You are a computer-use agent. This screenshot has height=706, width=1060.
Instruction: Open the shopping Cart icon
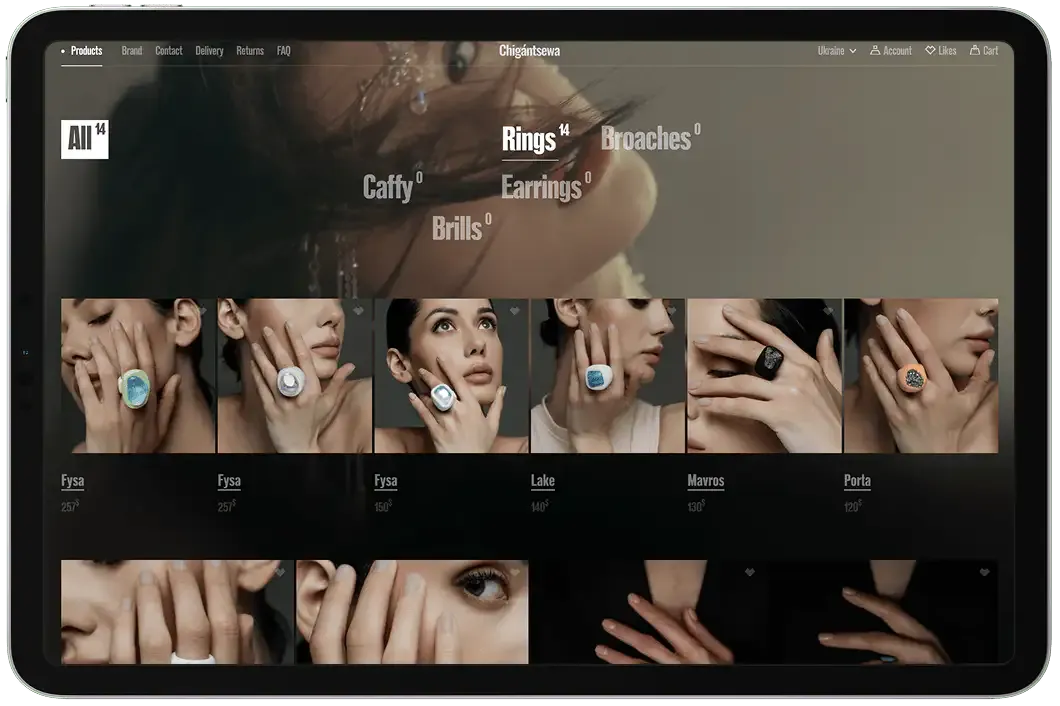pyautogui.click(x=975, y=50)
